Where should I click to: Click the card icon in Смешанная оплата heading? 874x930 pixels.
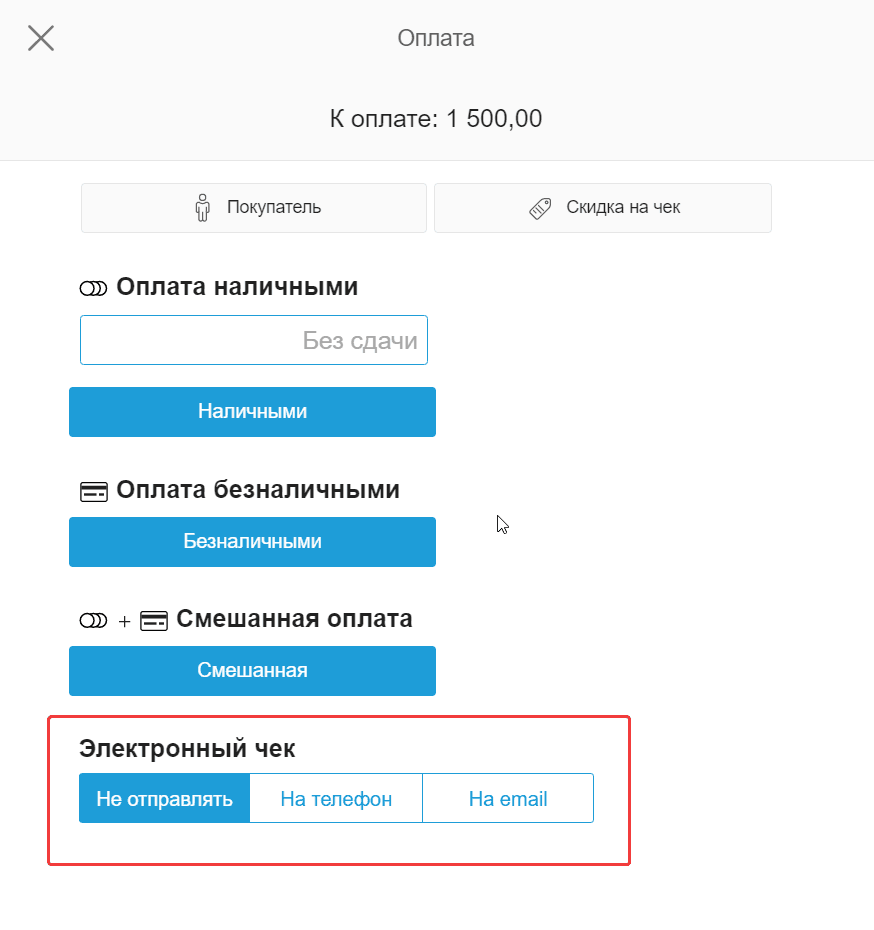[155, 619]
